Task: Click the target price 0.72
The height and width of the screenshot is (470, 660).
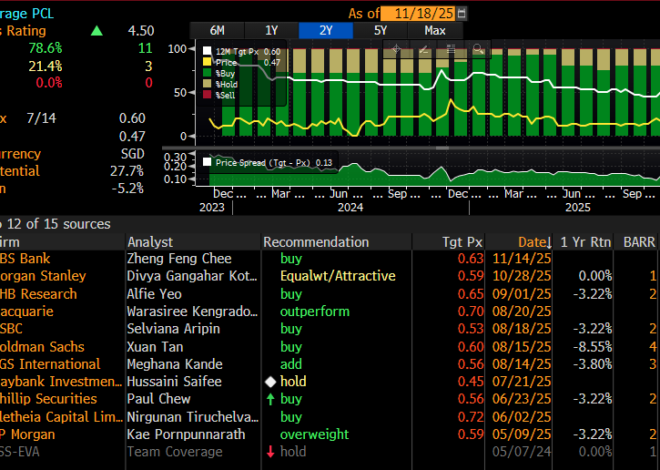Action: pos(471,417)
